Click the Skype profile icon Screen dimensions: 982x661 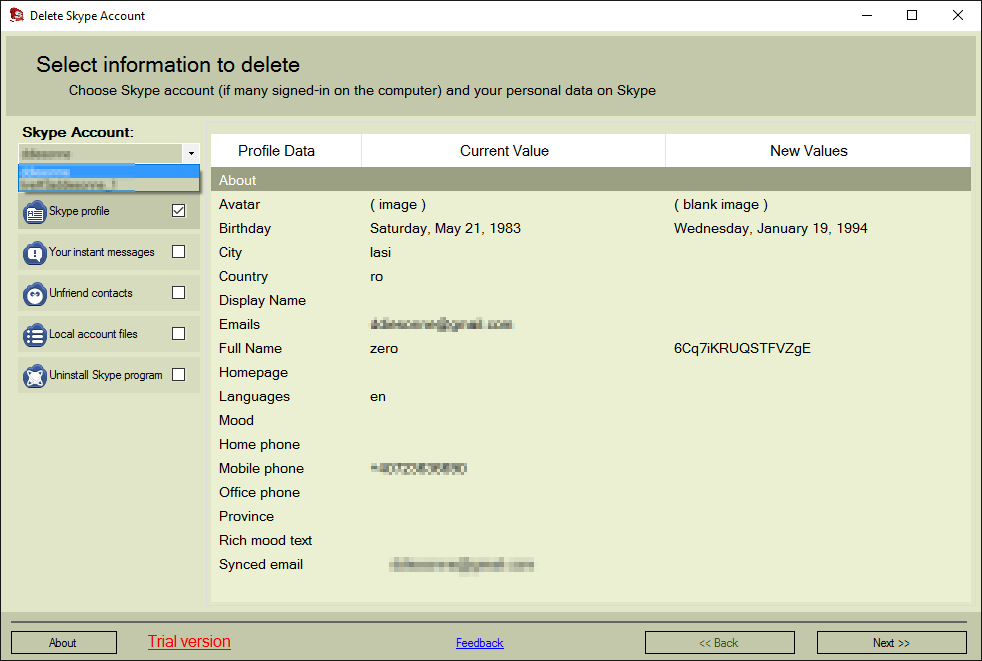click(x=34, y=212)
